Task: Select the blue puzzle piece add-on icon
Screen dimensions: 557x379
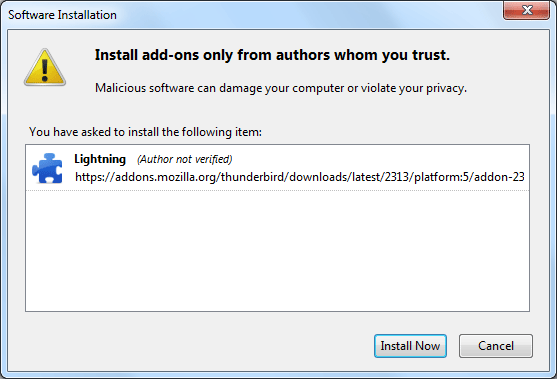Action: point(47,168)
